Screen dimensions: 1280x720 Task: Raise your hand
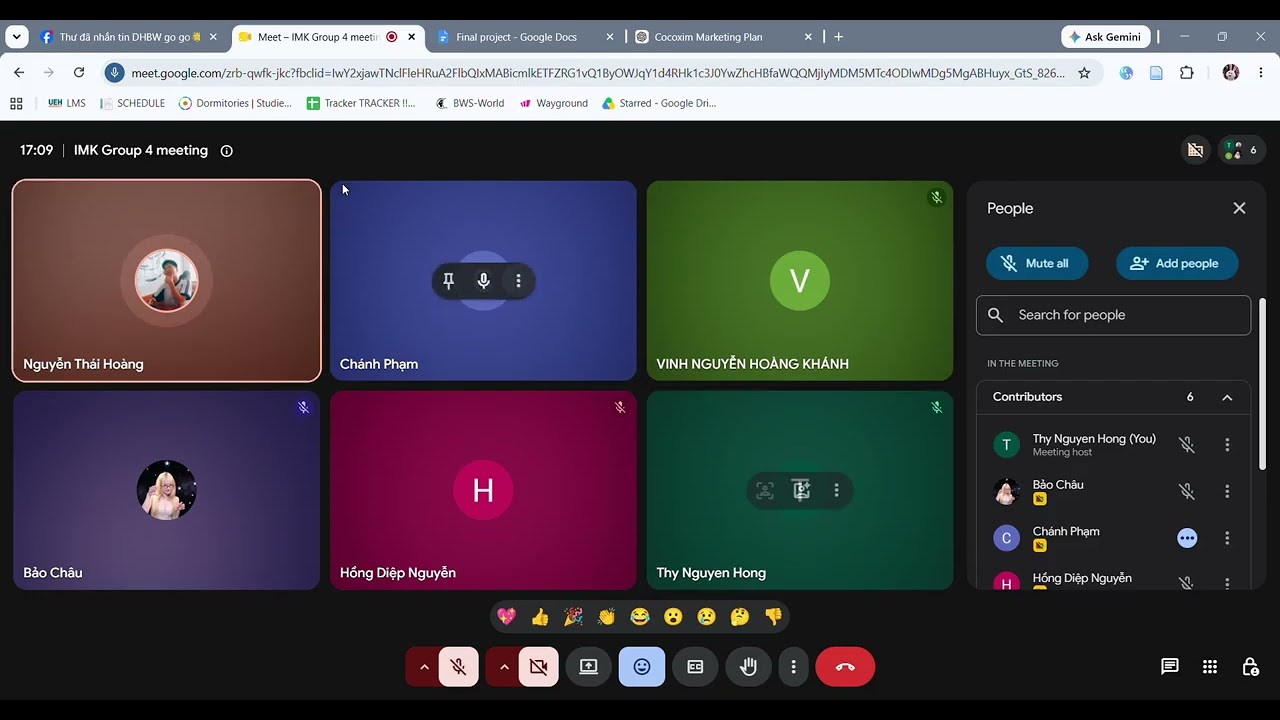(748, 667)
